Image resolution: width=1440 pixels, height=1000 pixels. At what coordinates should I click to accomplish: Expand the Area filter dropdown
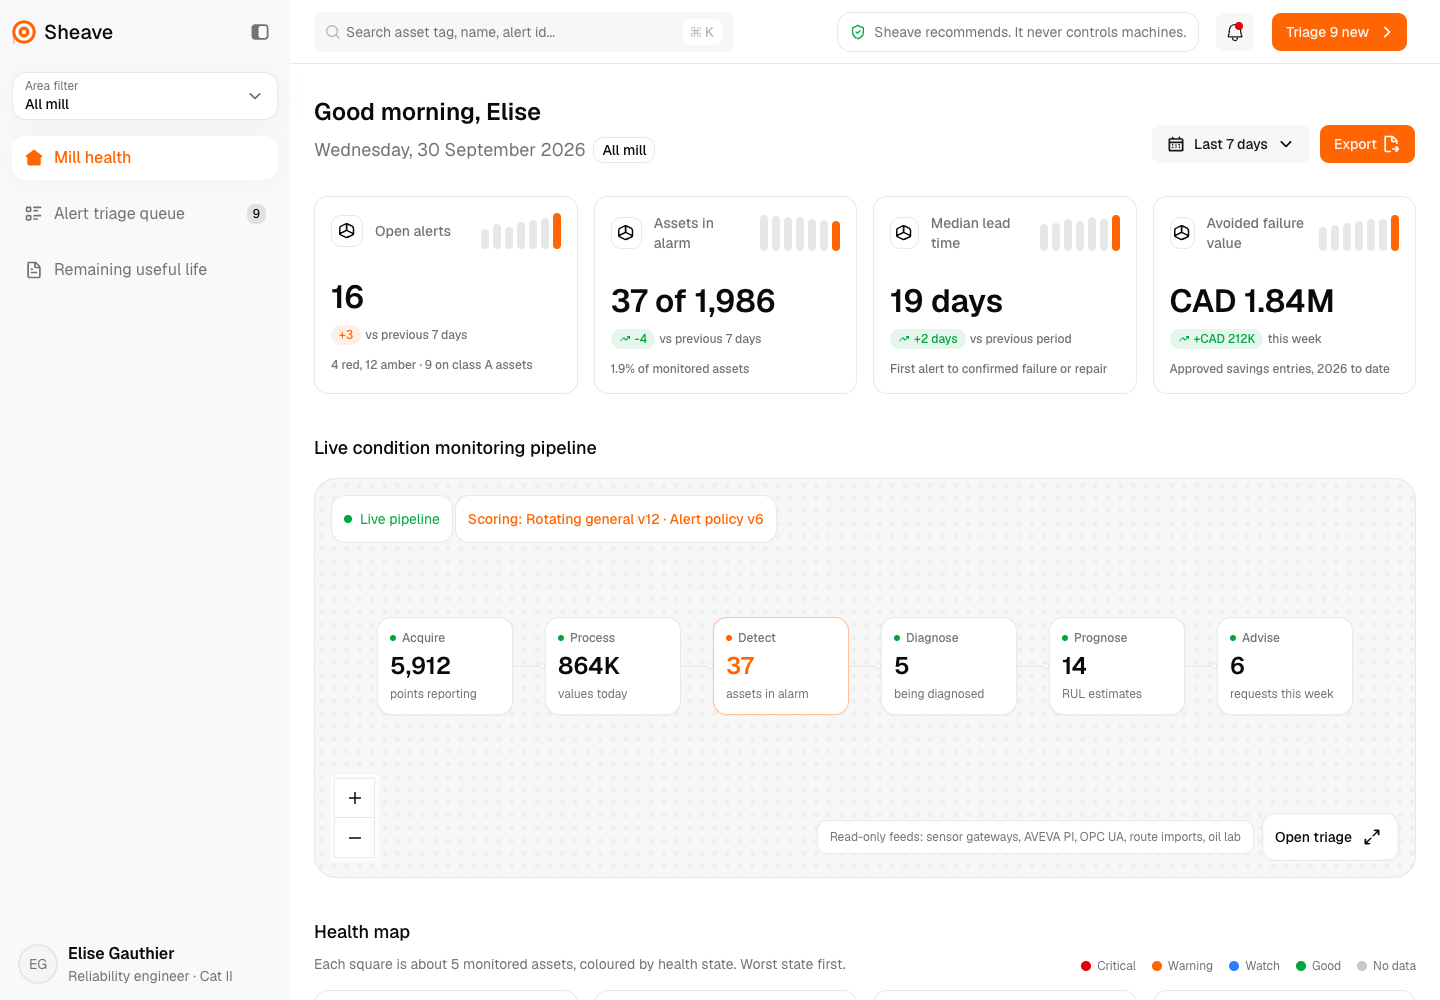pyautogui.click(x=145, y=96)
